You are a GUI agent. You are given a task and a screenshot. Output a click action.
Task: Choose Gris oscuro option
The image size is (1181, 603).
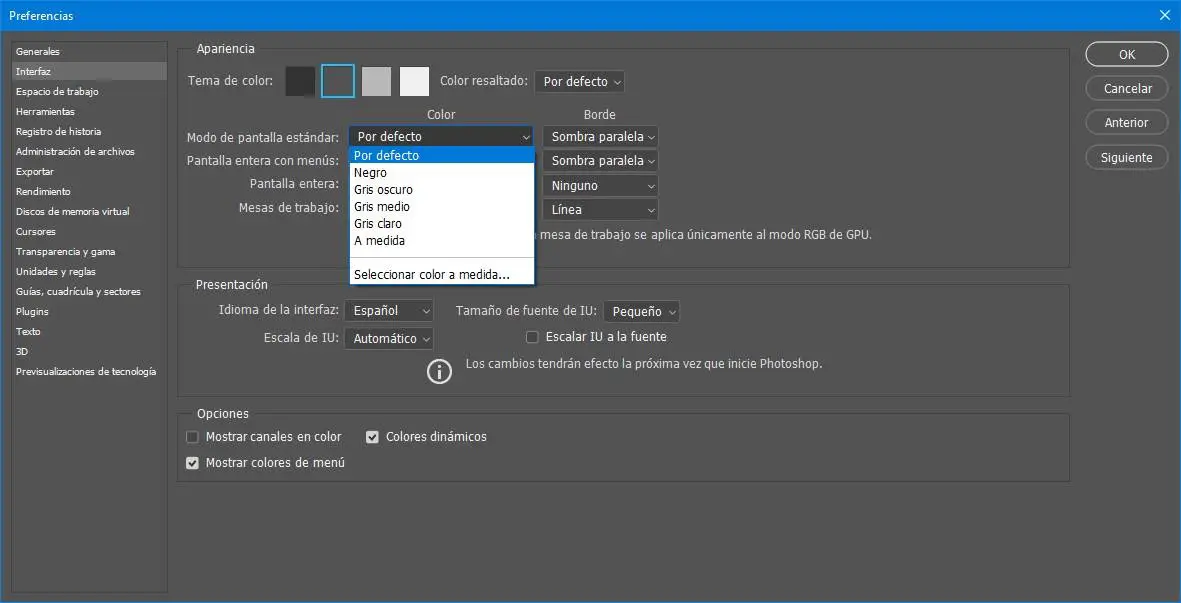pos(442,190)
